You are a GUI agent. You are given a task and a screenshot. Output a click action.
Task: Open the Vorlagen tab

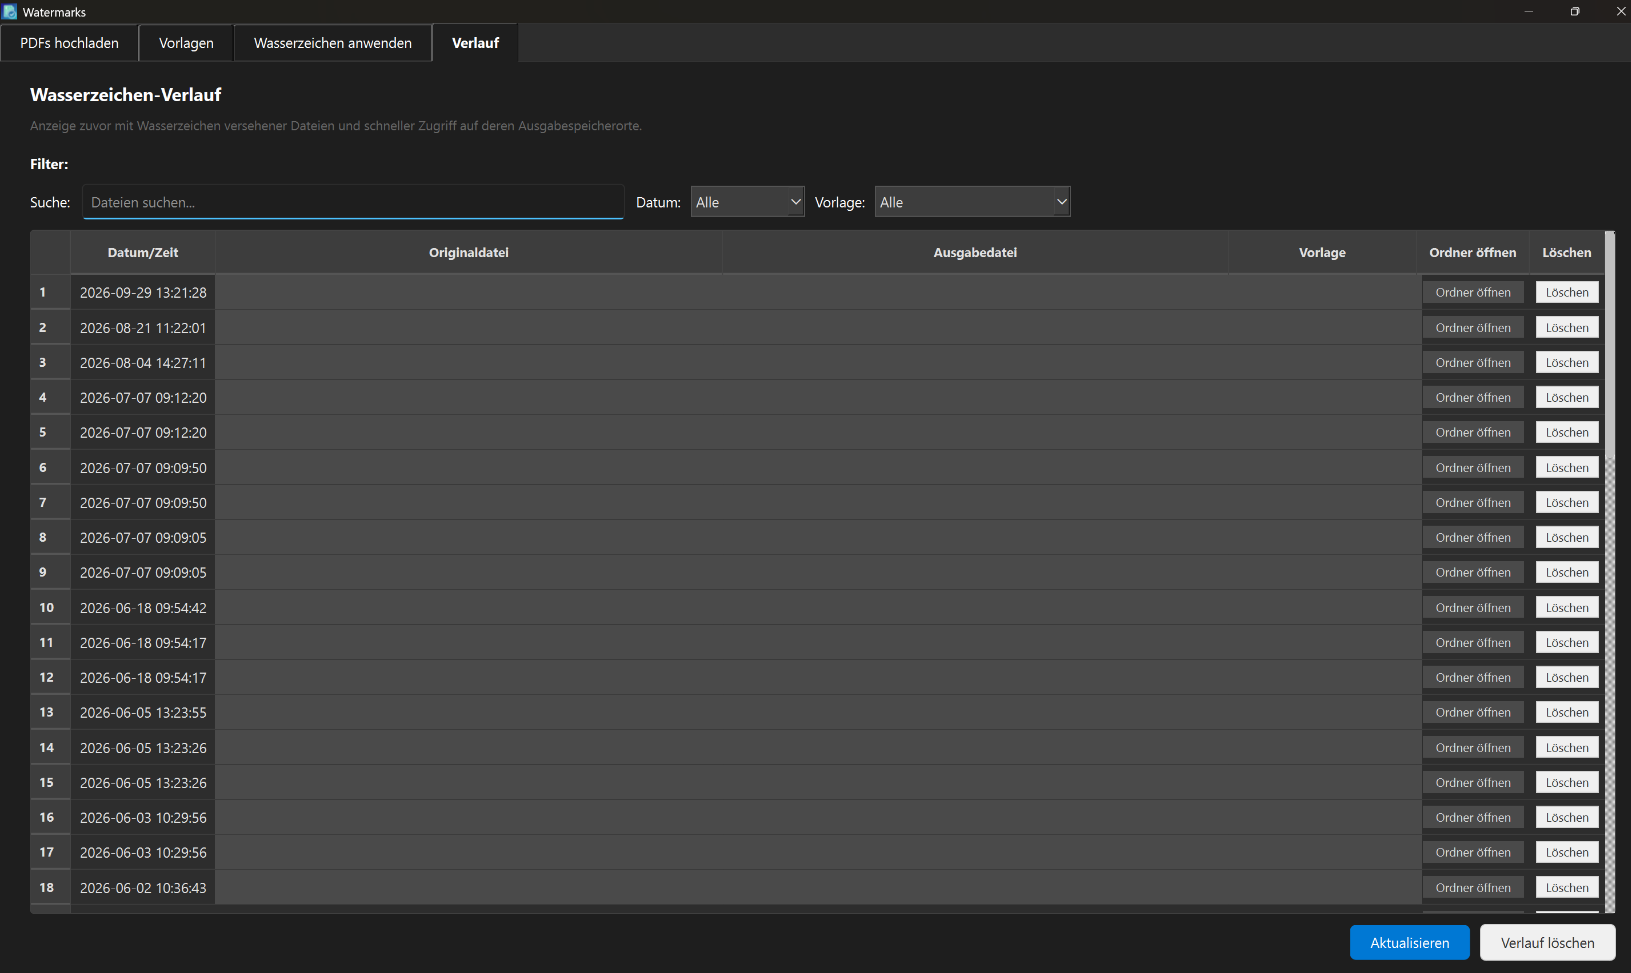click(x=186, y=43)
